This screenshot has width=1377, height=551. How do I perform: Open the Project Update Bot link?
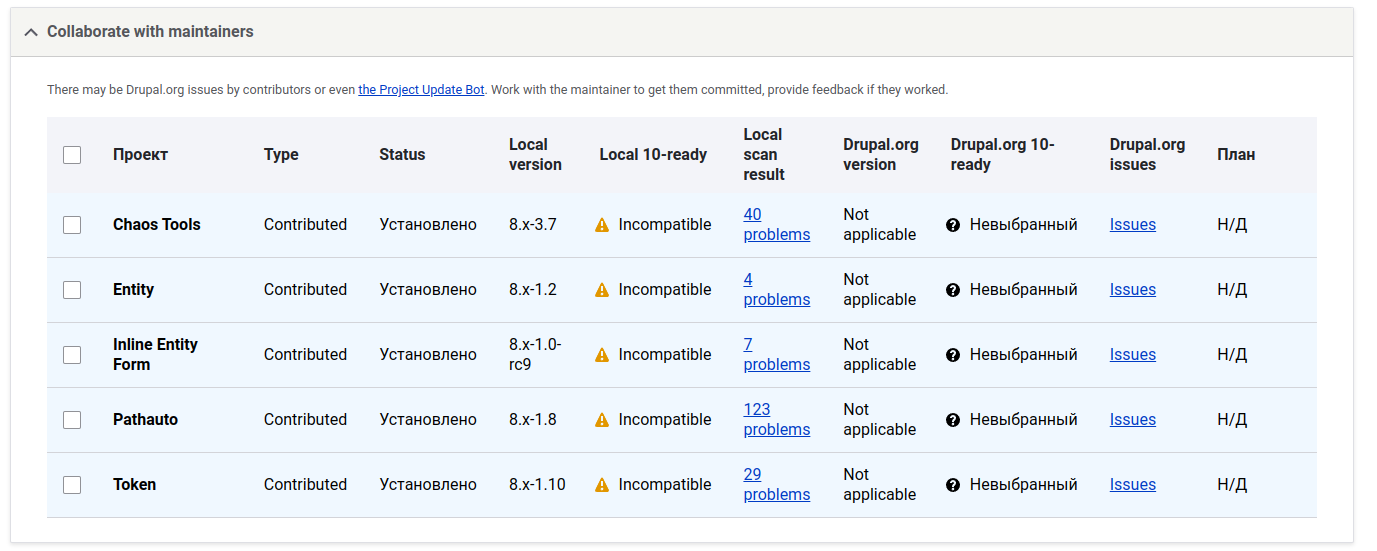[421, 90]
